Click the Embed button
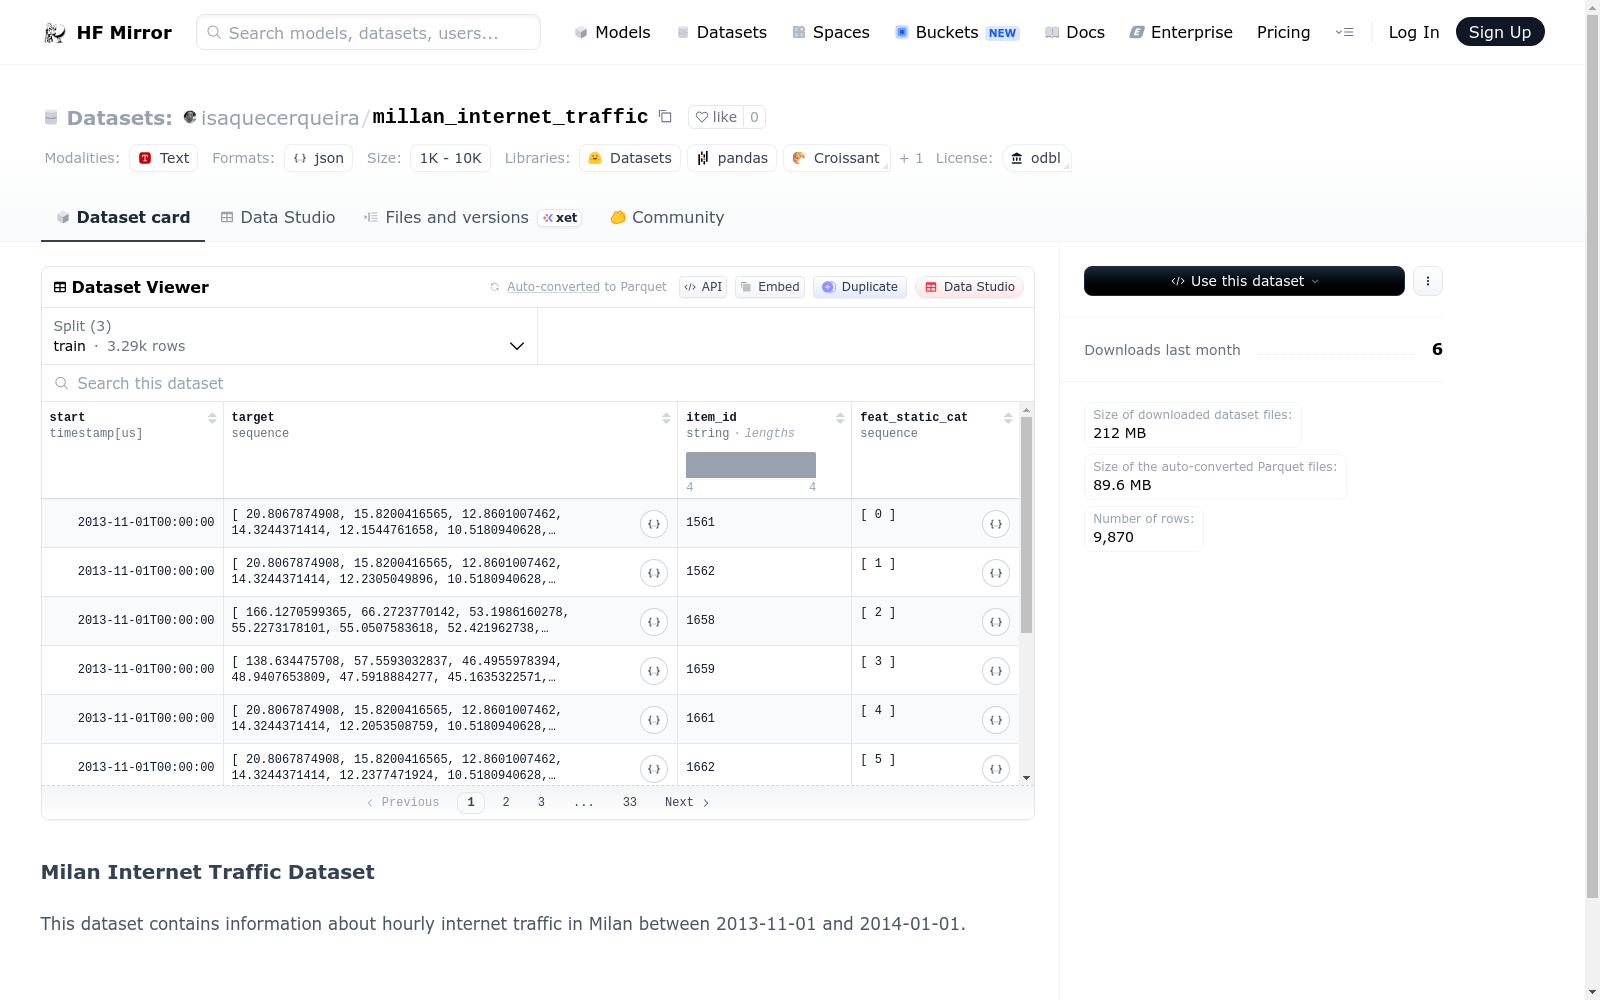 click(770, 287)
